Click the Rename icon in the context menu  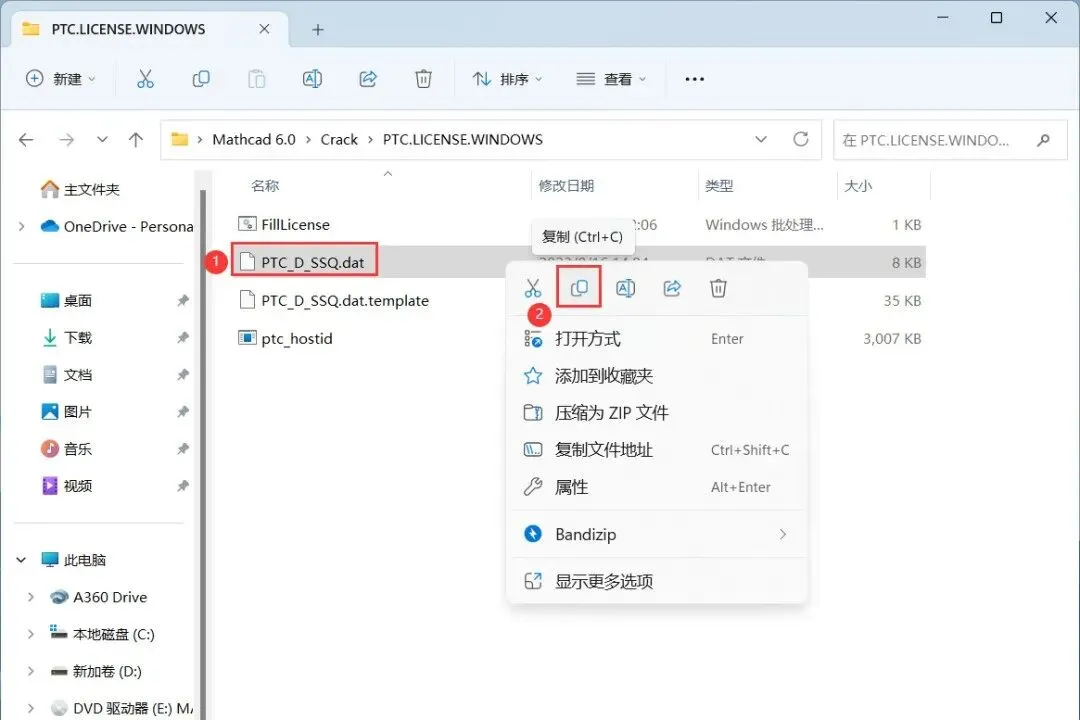[625, 287]
